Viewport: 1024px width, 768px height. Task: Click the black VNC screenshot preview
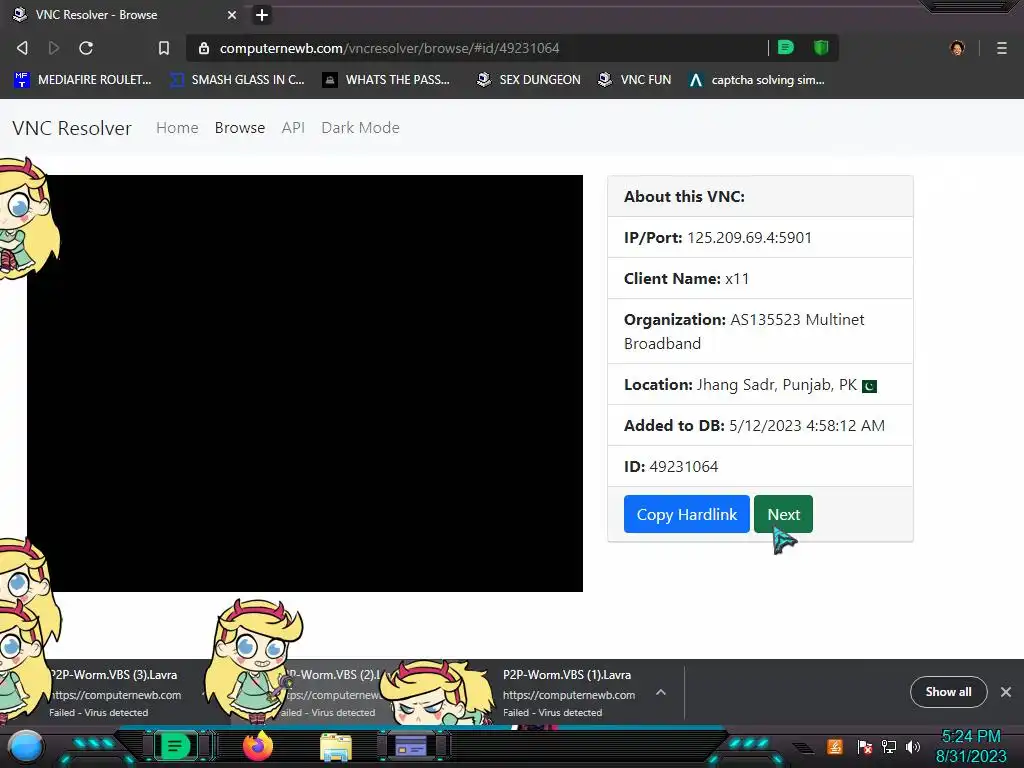(305, 383)
